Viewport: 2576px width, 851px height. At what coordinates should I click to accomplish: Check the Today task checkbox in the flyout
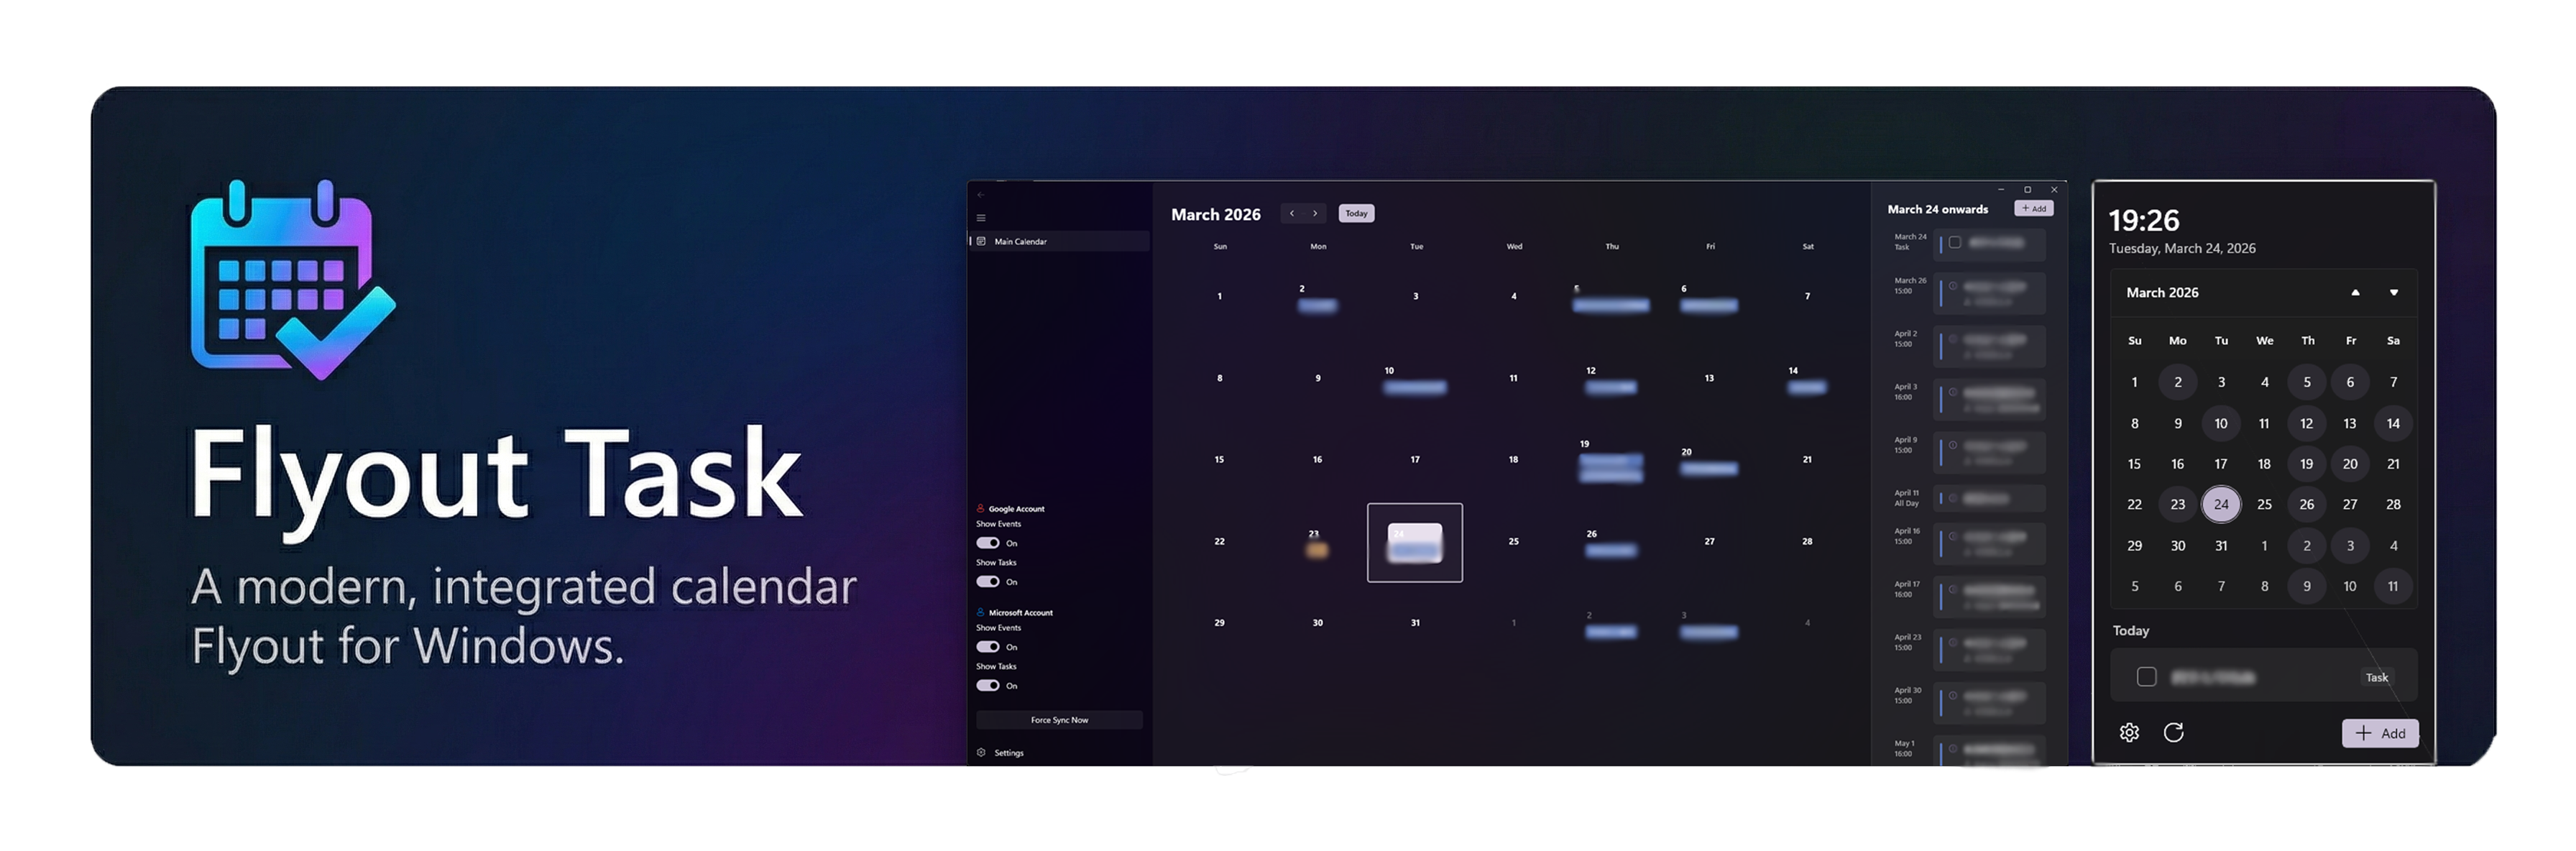[x=2146, y=677]
